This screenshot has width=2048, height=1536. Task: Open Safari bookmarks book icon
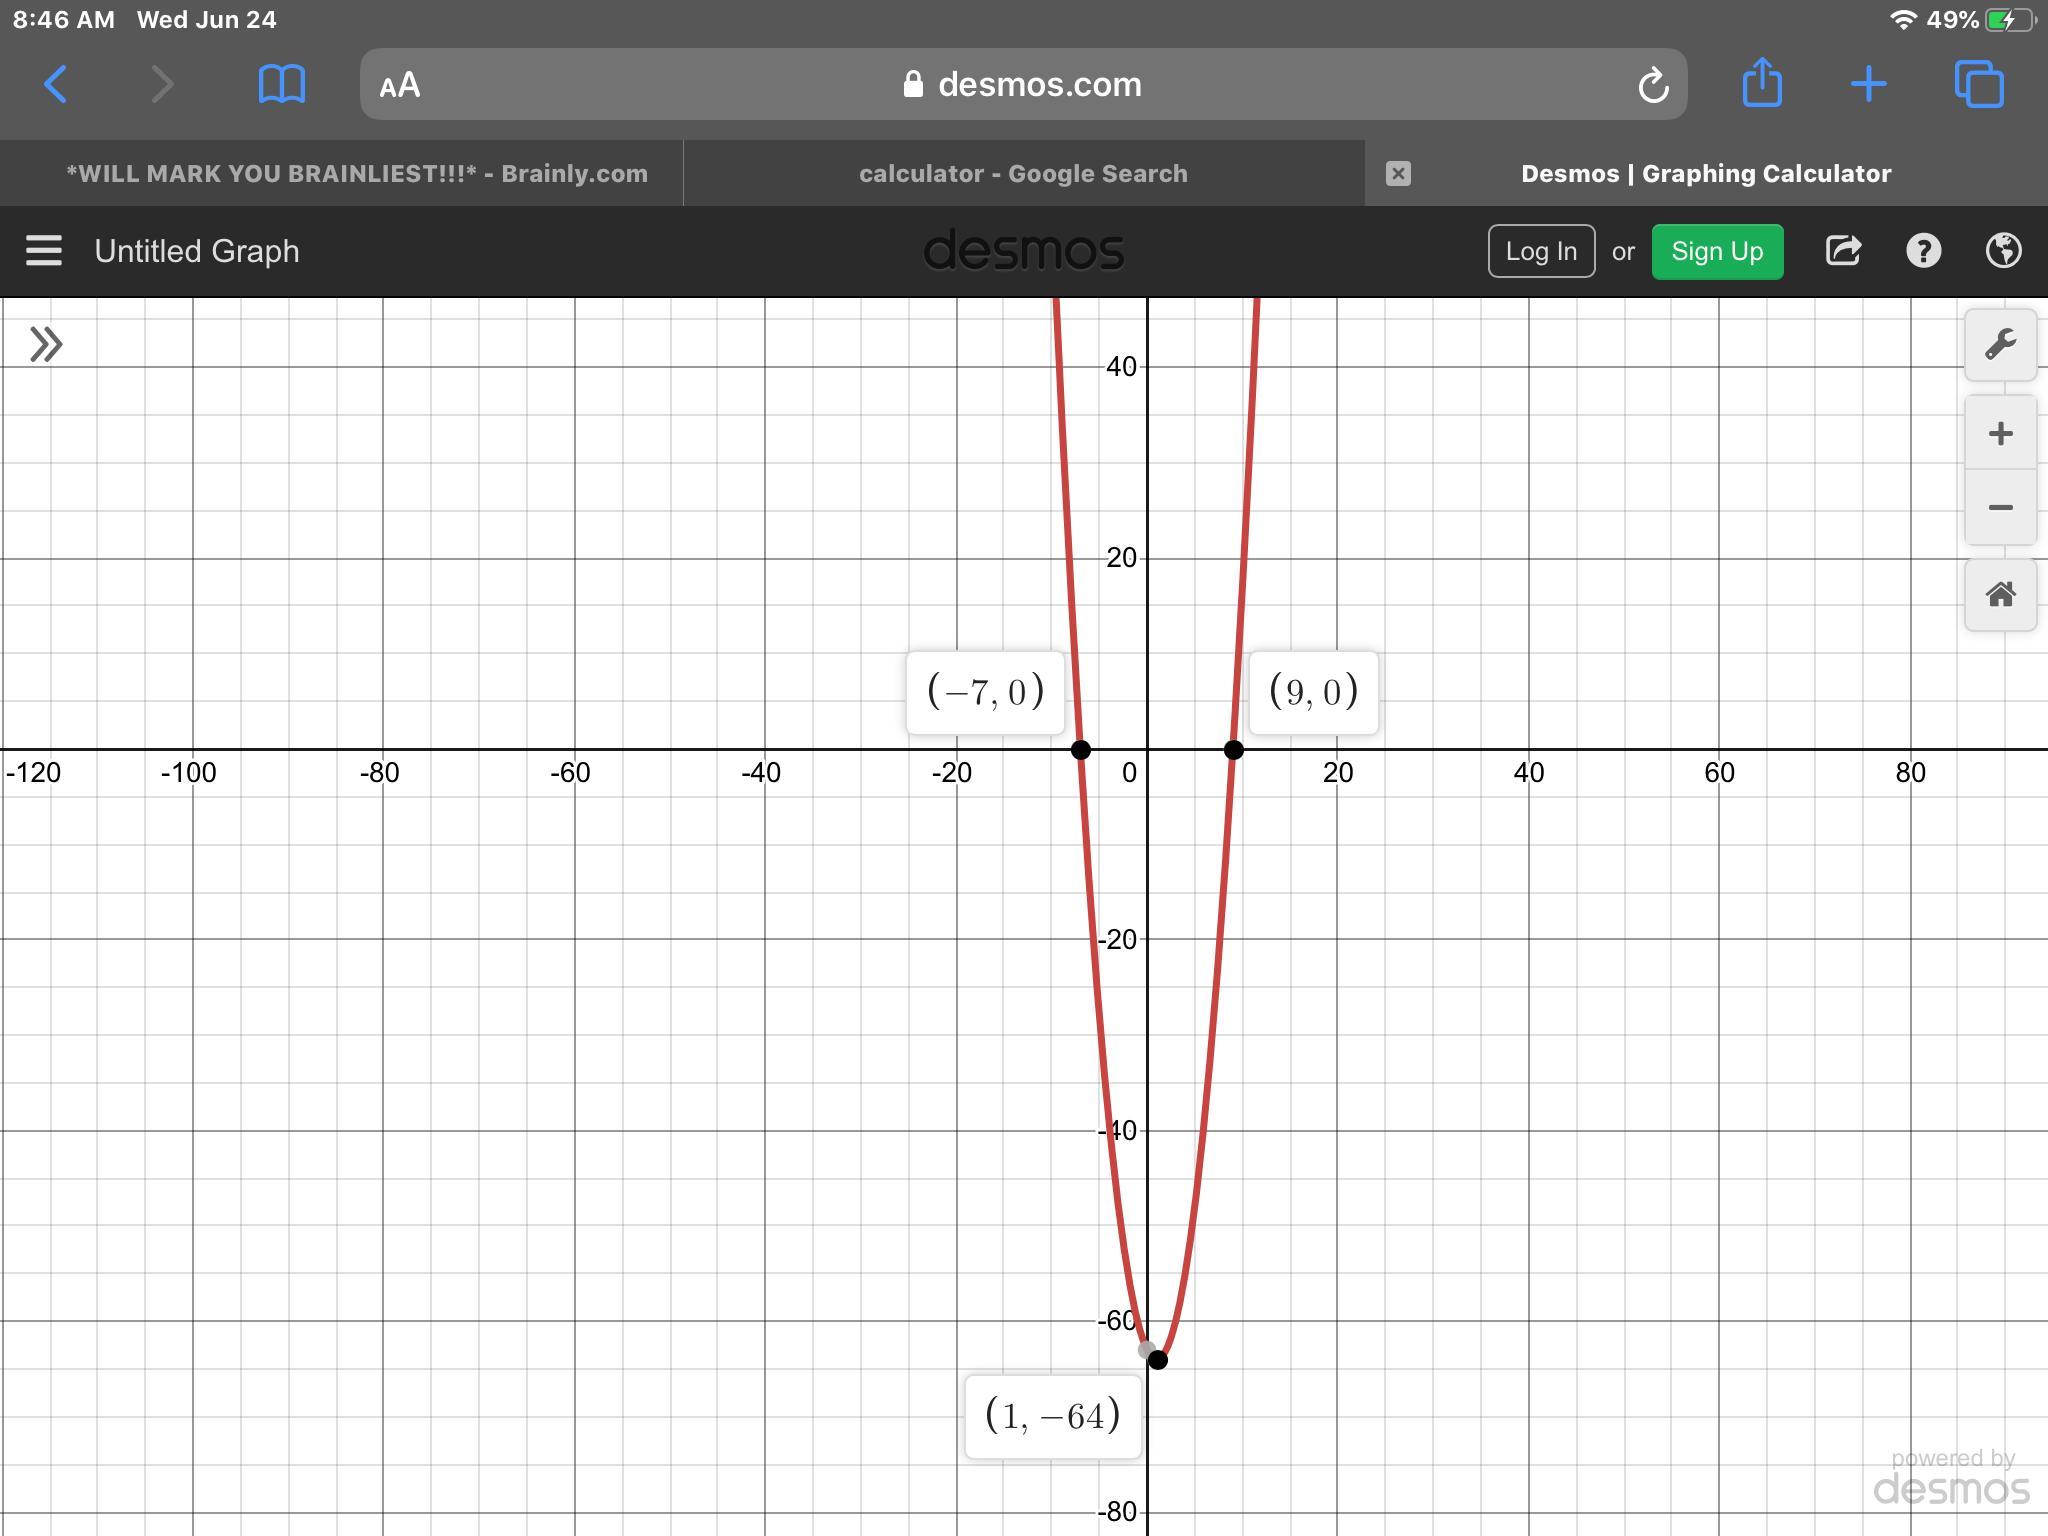click(281, 85)
